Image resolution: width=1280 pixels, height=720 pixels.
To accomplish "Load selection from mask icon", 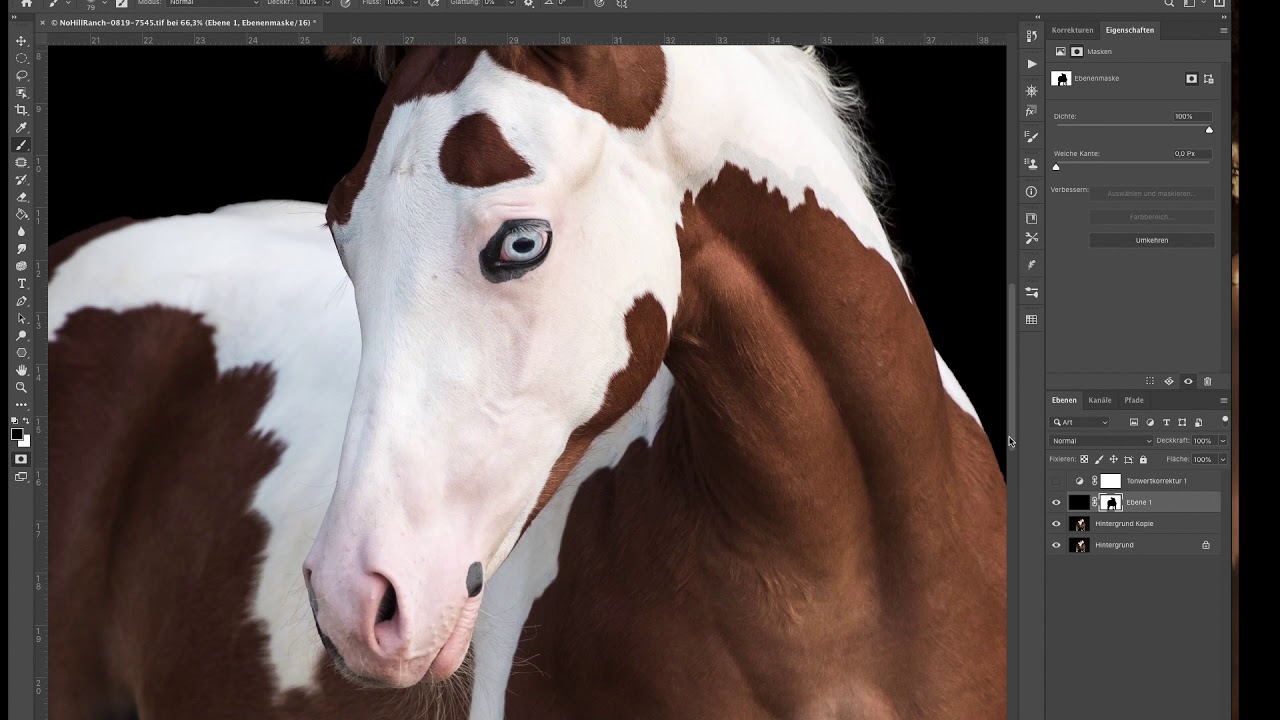I will (x=1149, y=381).
